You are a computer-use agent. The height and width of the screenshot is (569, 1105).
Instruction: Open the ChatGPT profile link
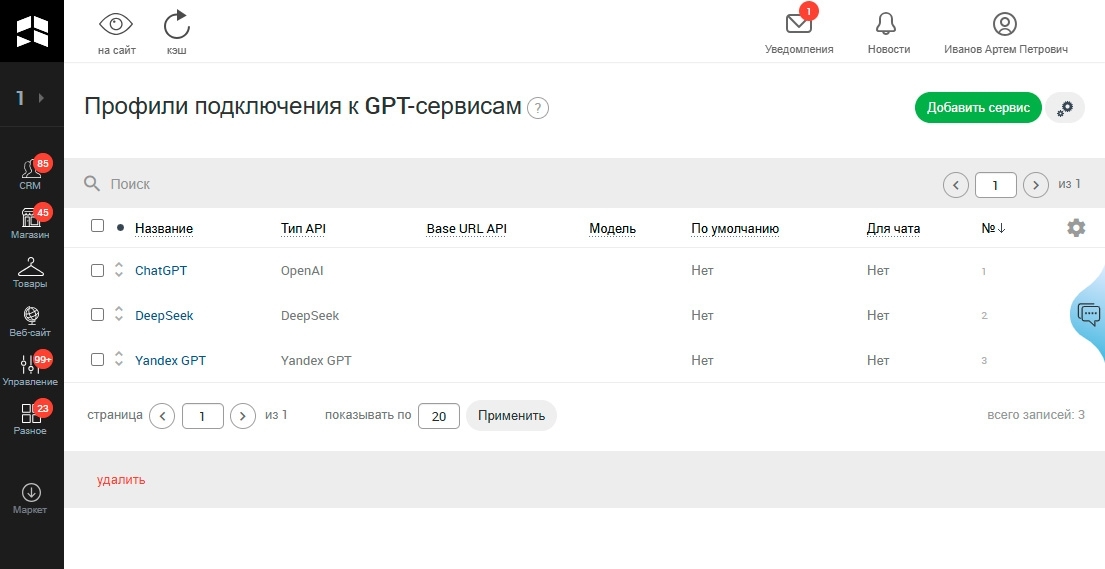coord(161,271)
